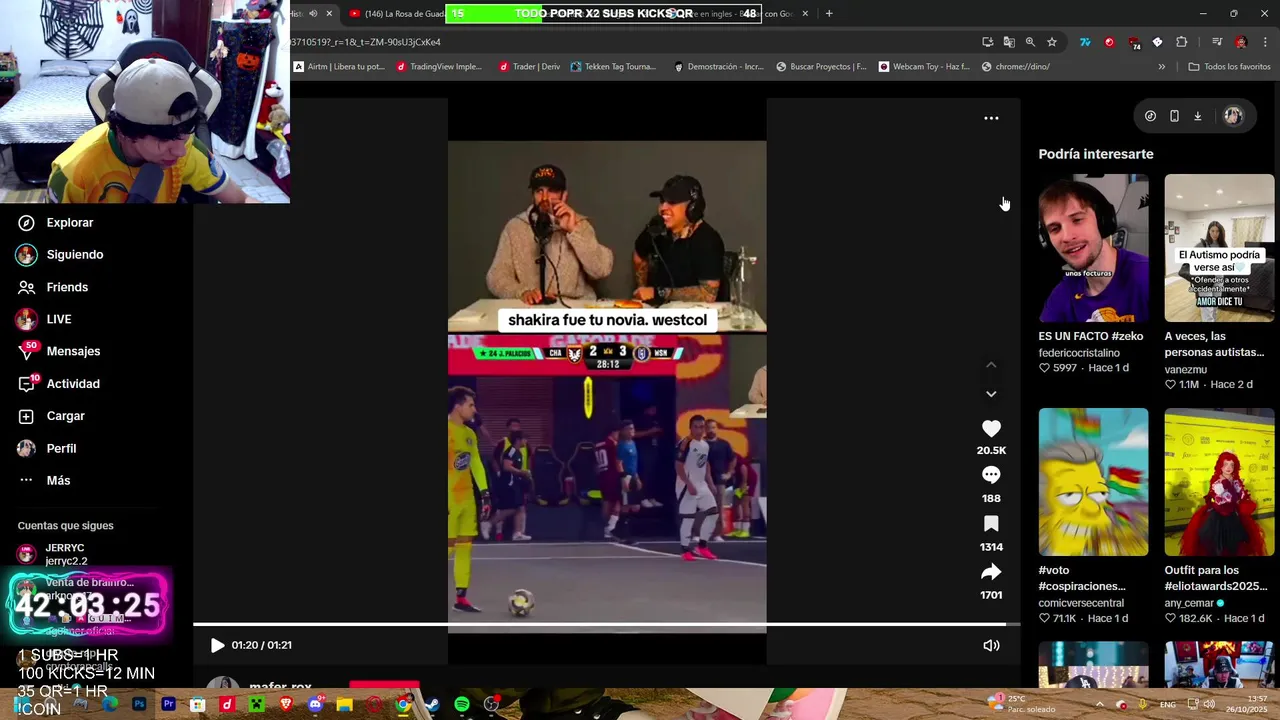Open TradingView bookmark
Image resolution: width=1280 pixels, height=720 pixels.
click(x=439, y=67)
